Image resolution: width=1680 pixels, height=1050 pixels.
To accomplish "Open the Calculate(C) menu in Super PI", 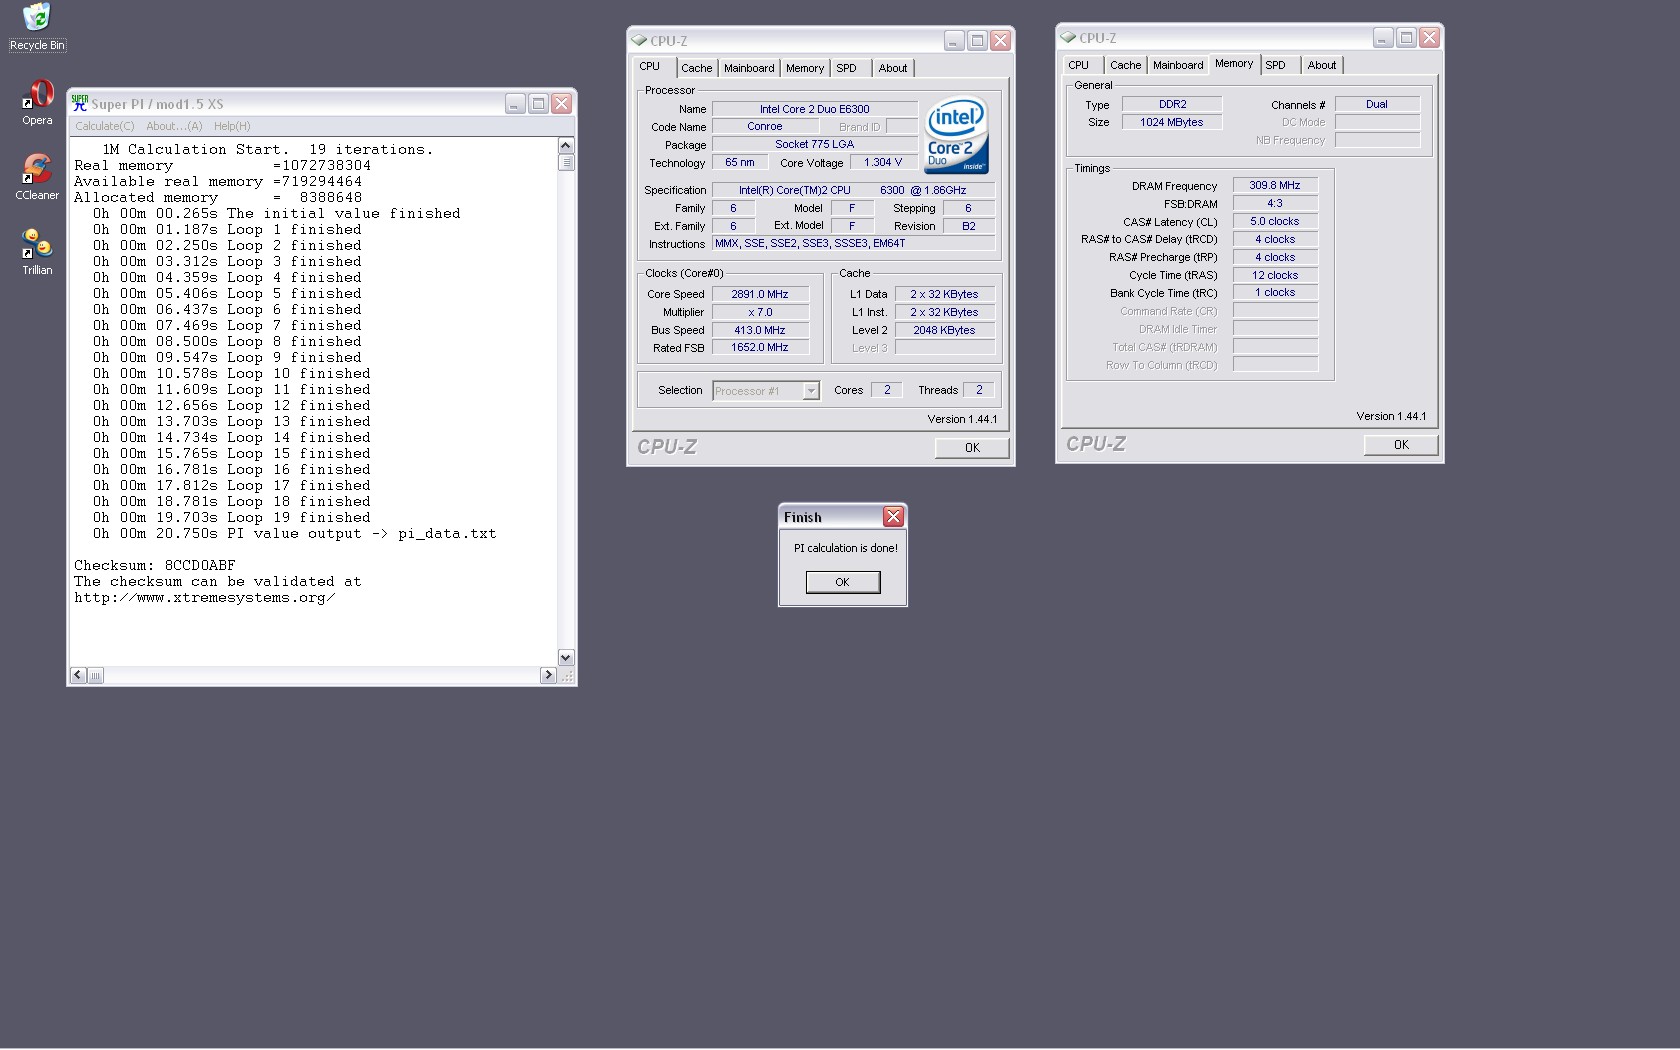I will coord(105,126).
